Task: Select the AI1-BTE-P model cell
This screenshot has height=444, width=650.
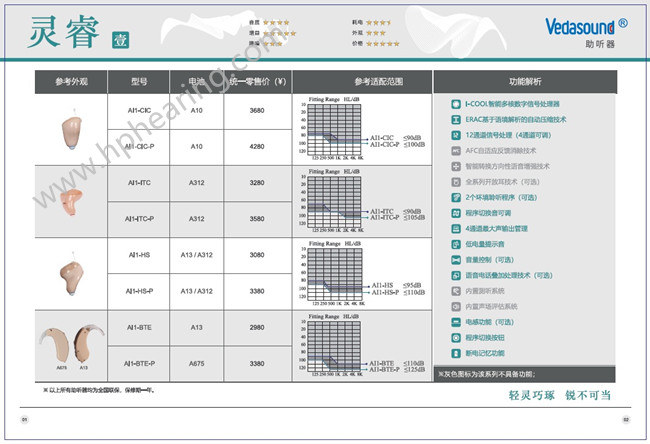Action: [139, 364]
